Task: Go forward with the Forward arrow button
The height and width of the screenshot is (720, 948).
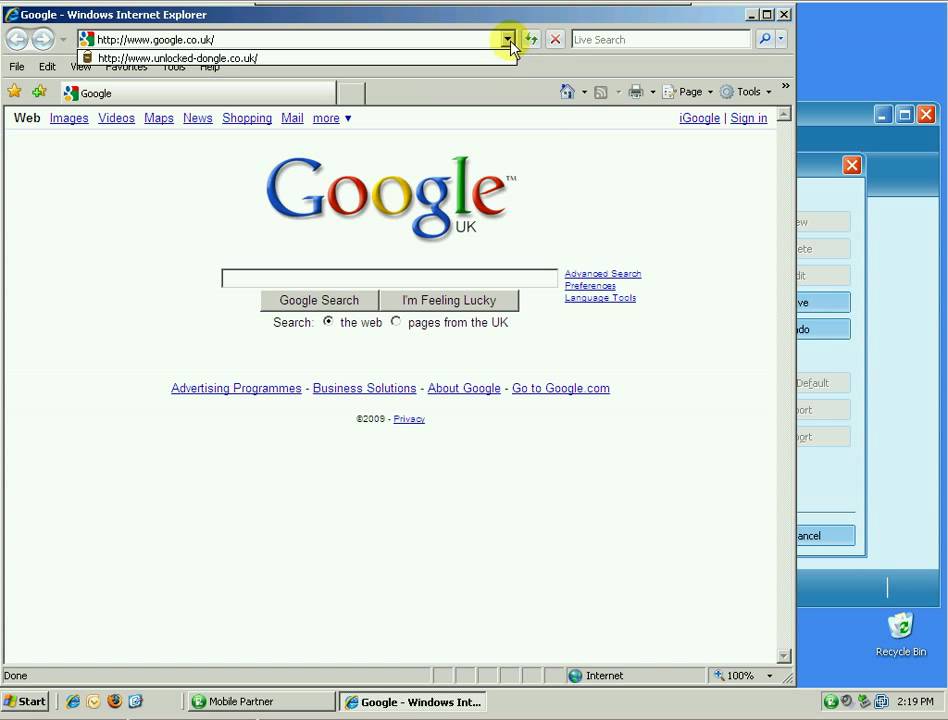Action: click(x=42, y=39)
